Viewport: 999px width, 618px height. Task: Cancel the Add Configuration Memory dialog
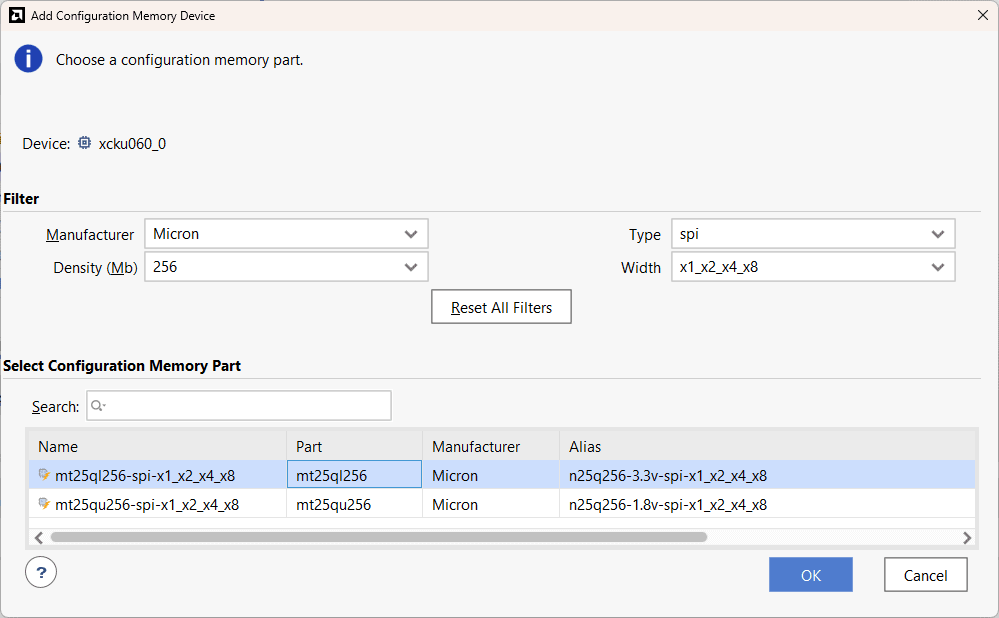925,575
